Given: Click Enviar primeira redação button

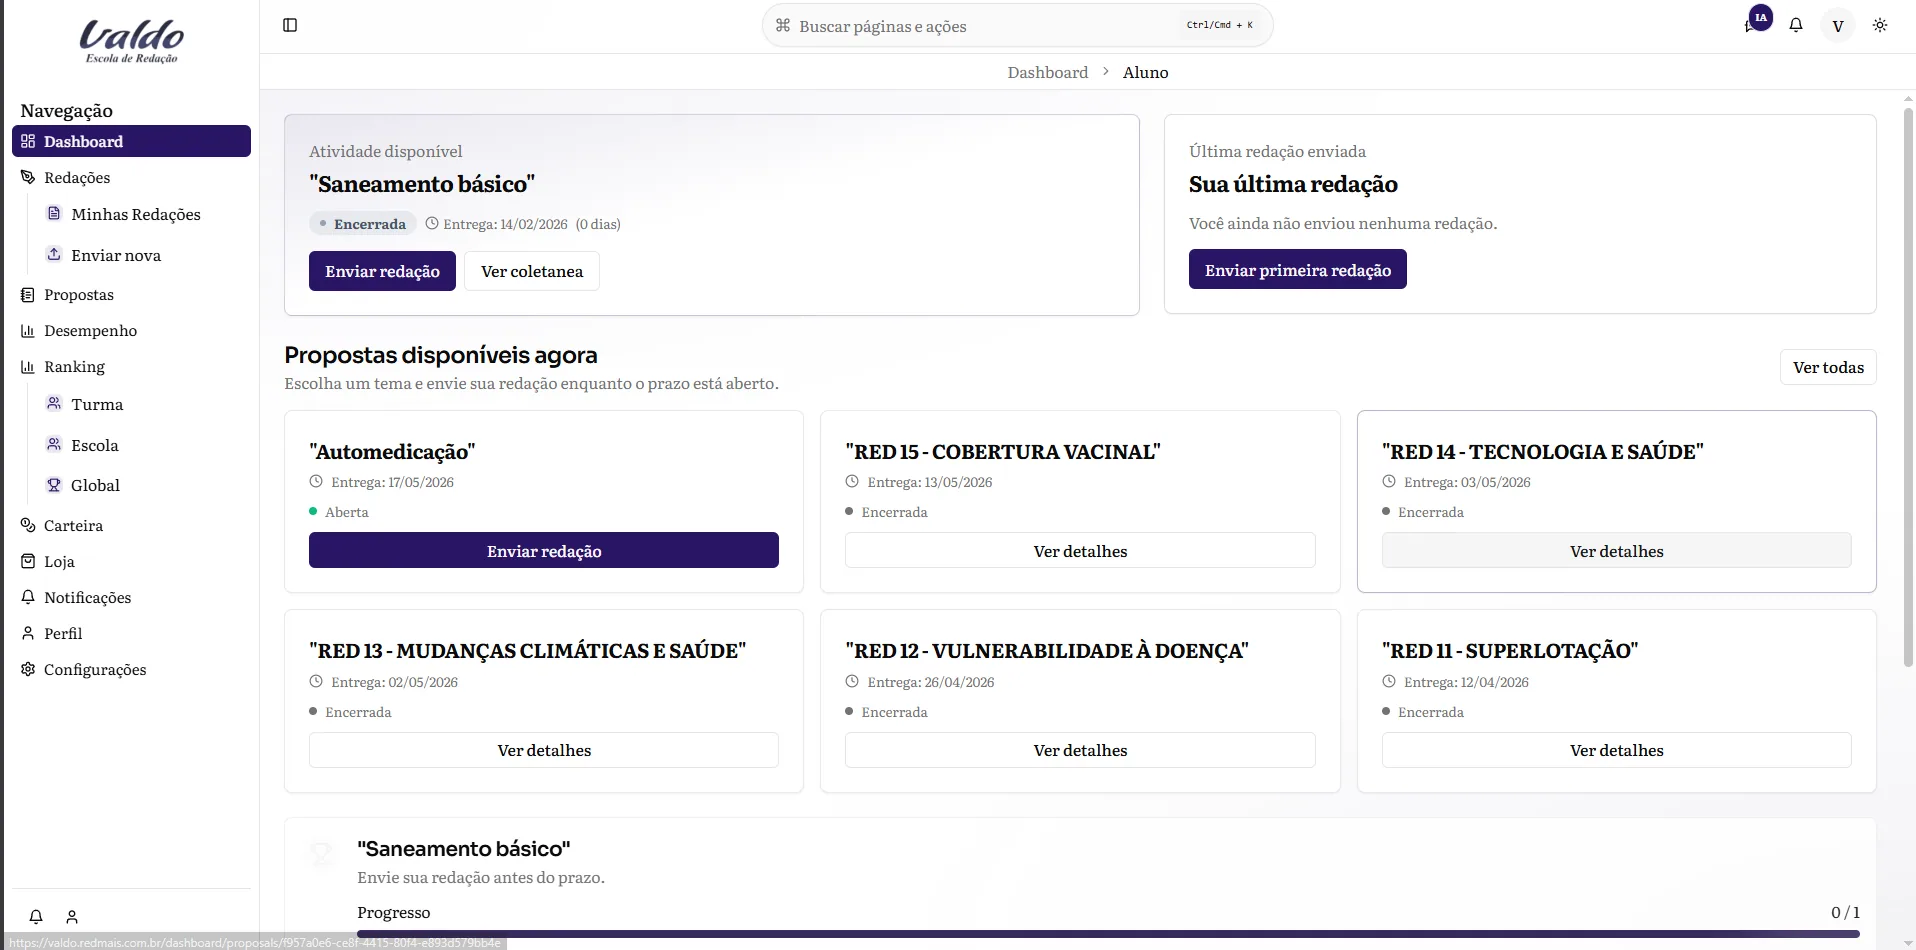Looking at the screenshot, I should [1297, 269].
